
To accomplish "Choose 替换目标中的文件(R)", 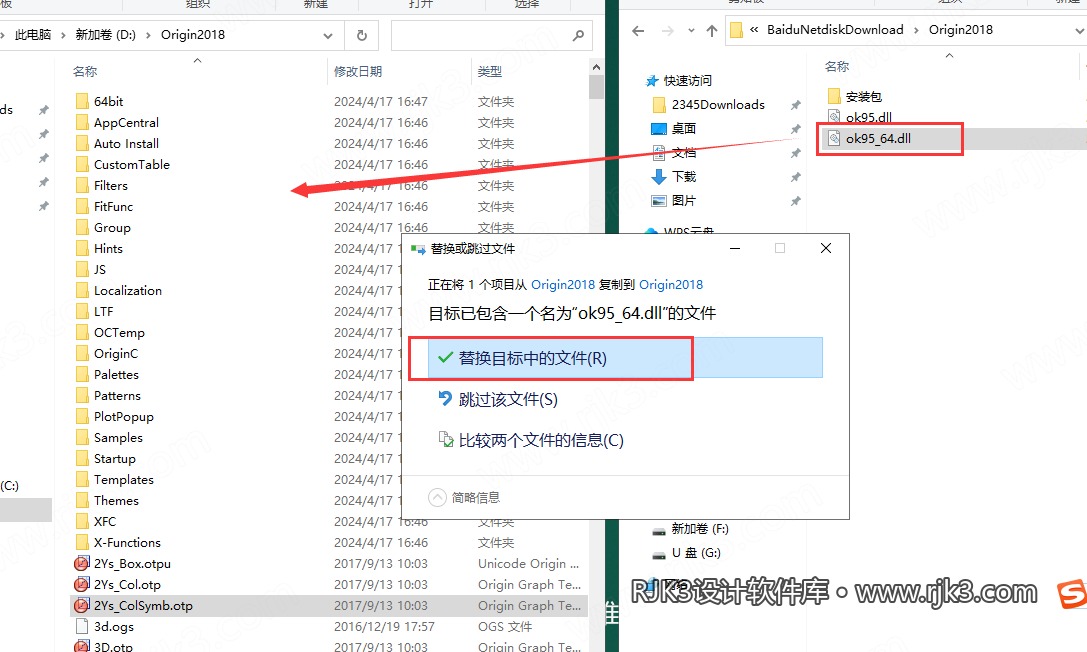I will point(625,358).
